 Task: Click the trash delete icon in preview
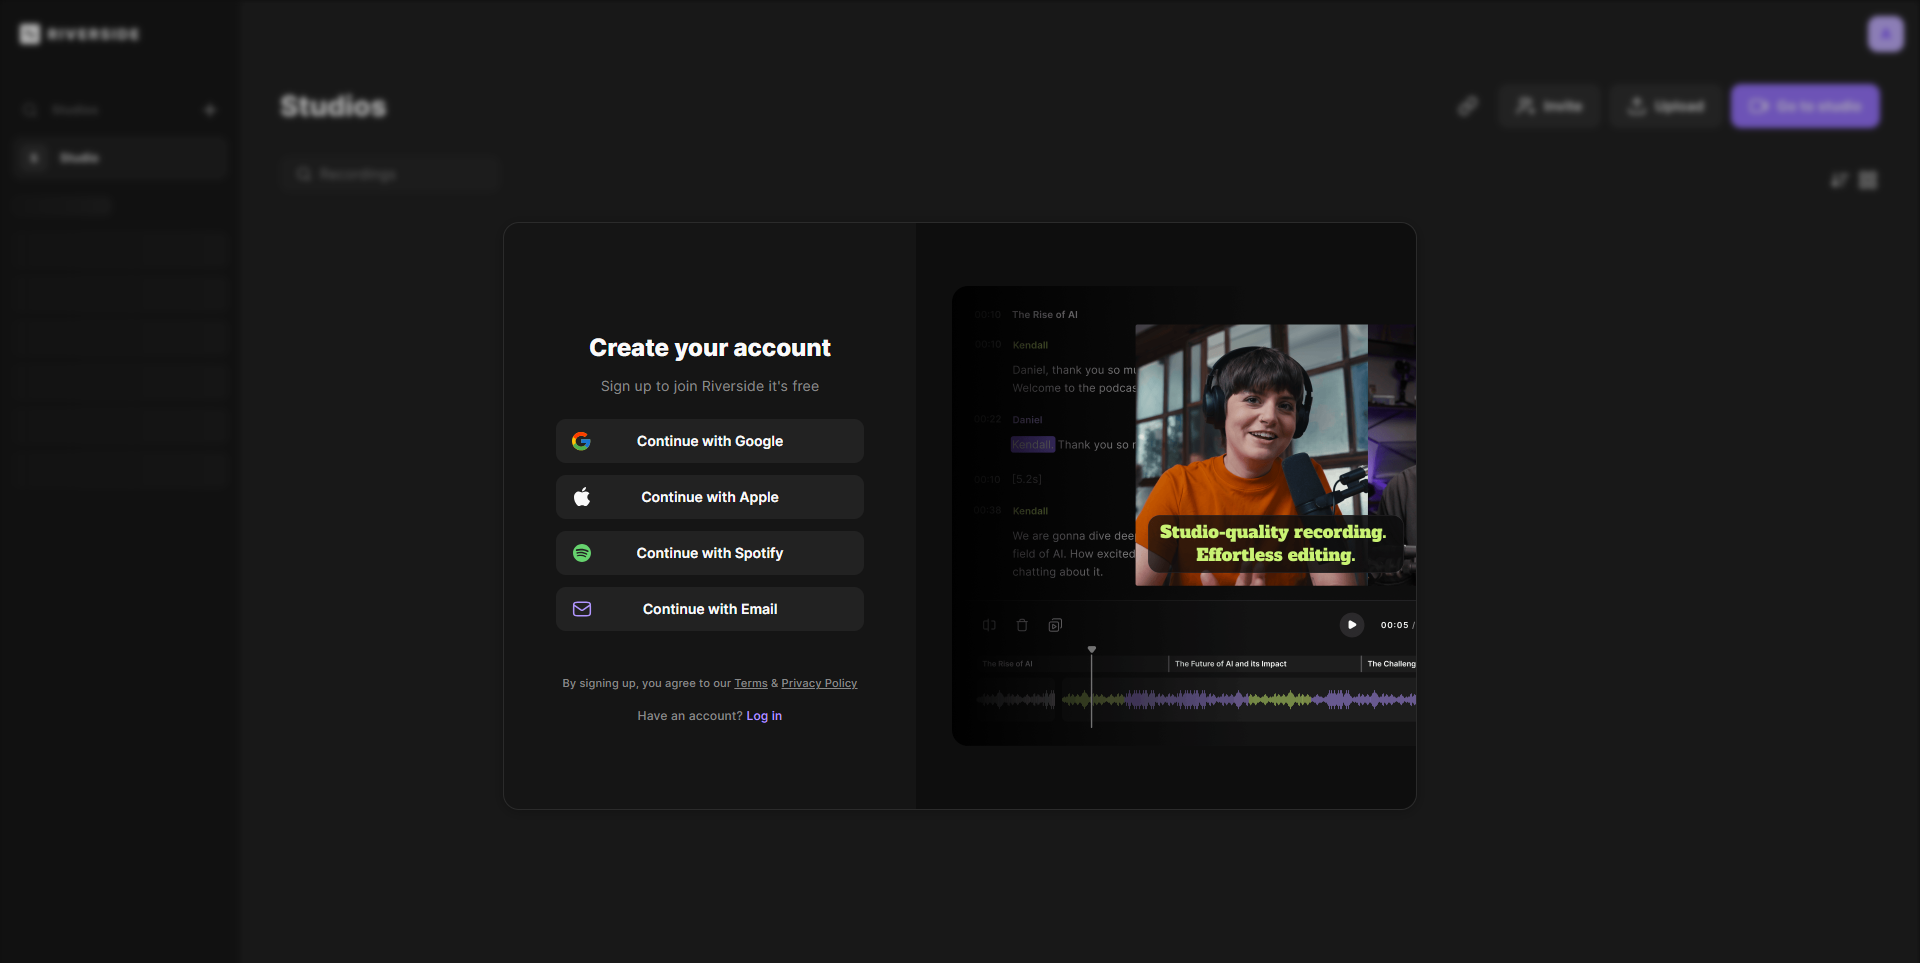(1022, 625)
